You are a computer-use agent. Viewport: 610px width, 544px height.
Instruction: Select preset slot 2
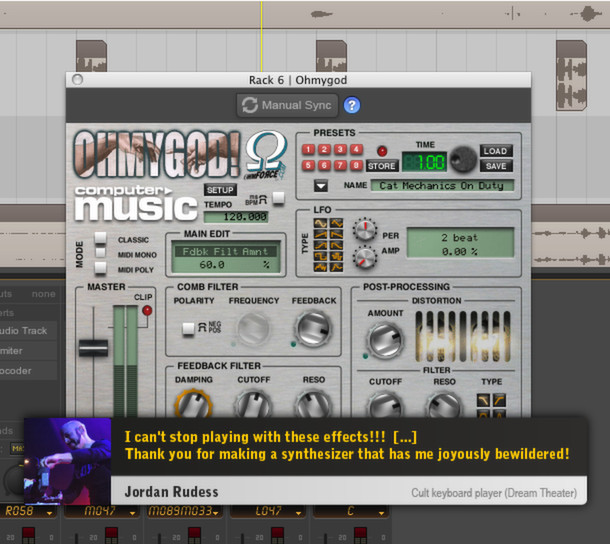pos(324,149)
